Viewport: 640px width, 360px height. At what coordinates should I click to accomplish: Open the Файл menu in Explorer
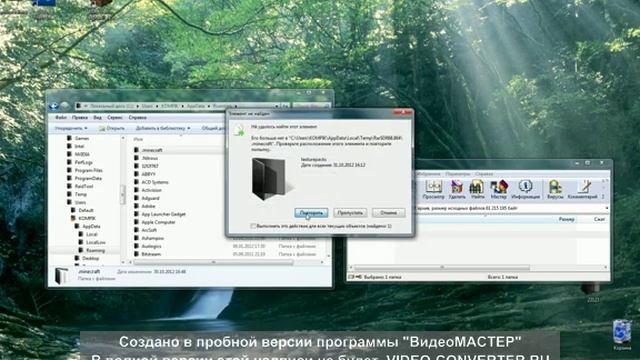[x=61, y=118]
